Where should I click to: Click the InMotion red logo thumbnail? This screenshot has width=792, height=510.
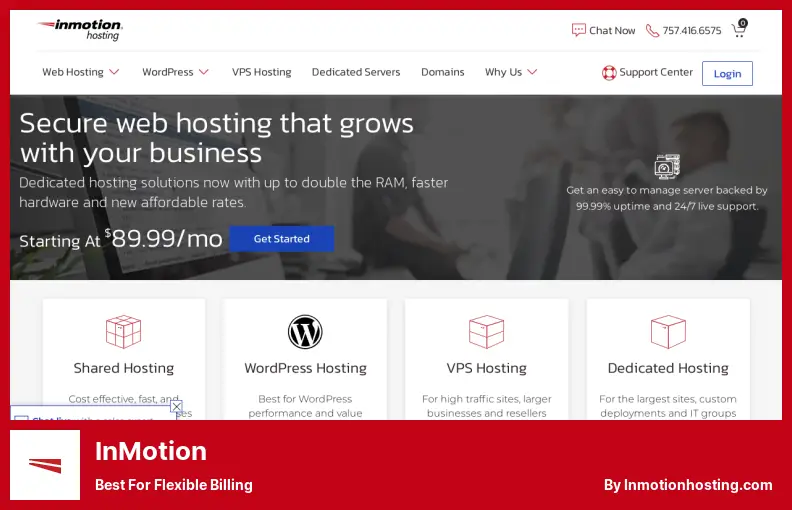click(45, 465)
